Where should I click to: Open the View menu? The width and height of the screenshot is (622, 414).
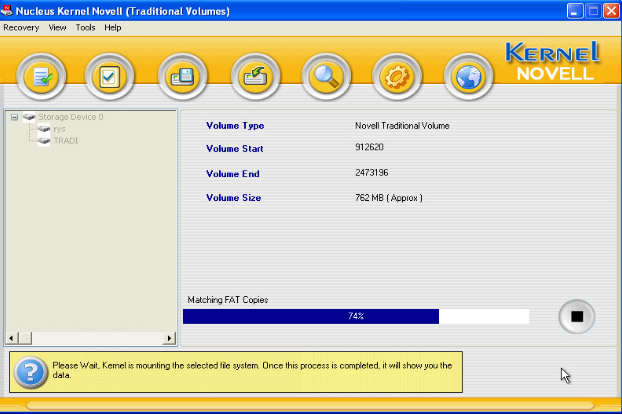58,27
